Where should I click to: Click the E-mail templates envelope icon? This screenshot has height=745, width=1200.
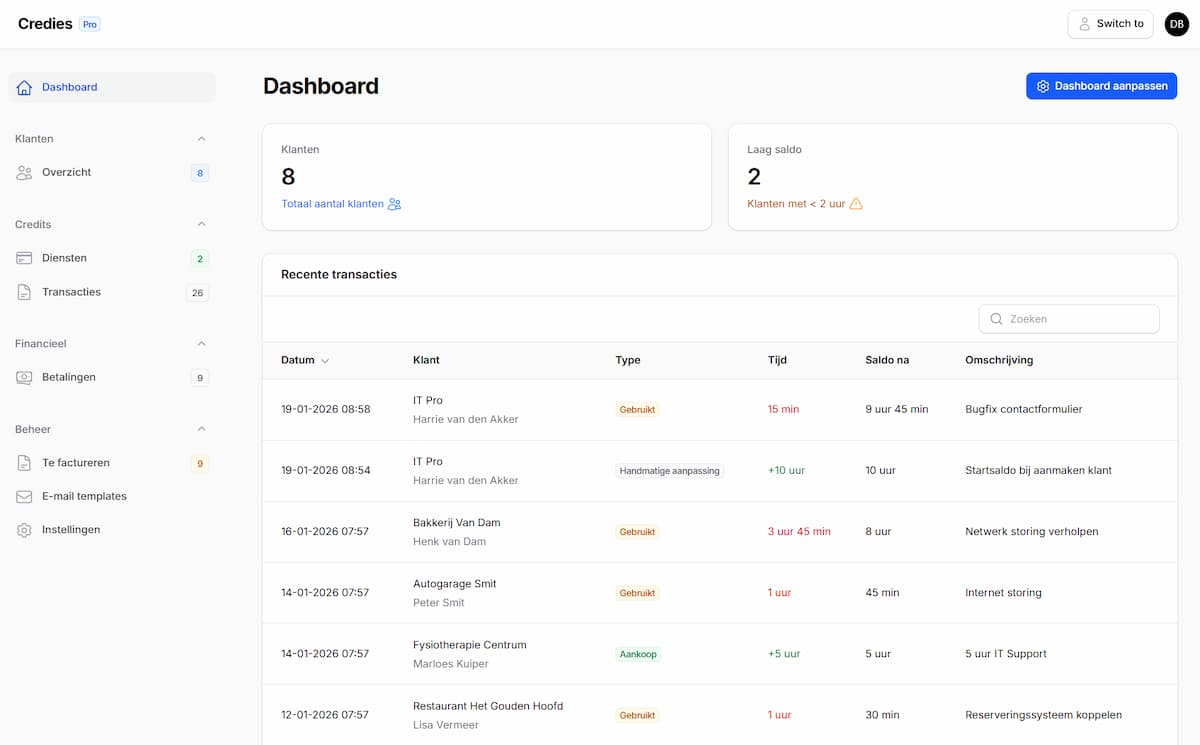23,496
